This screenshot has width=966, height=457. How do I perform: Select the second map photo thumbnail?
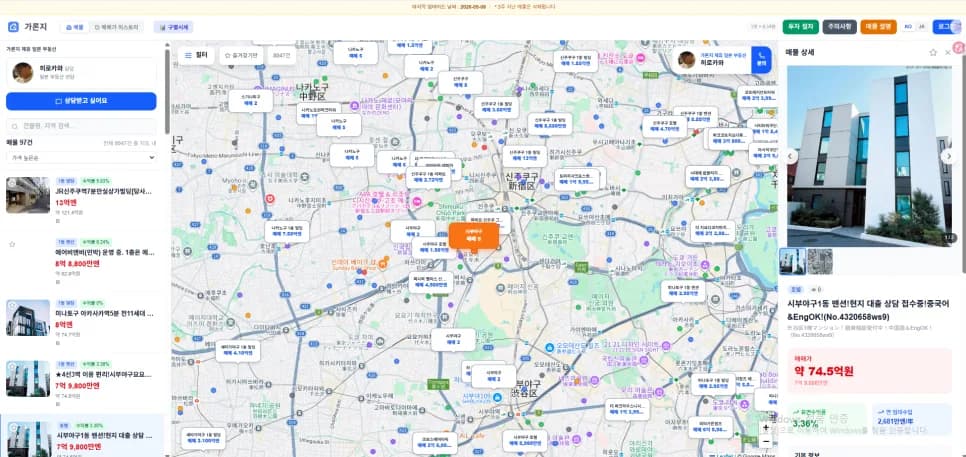[x=820, y=261]
